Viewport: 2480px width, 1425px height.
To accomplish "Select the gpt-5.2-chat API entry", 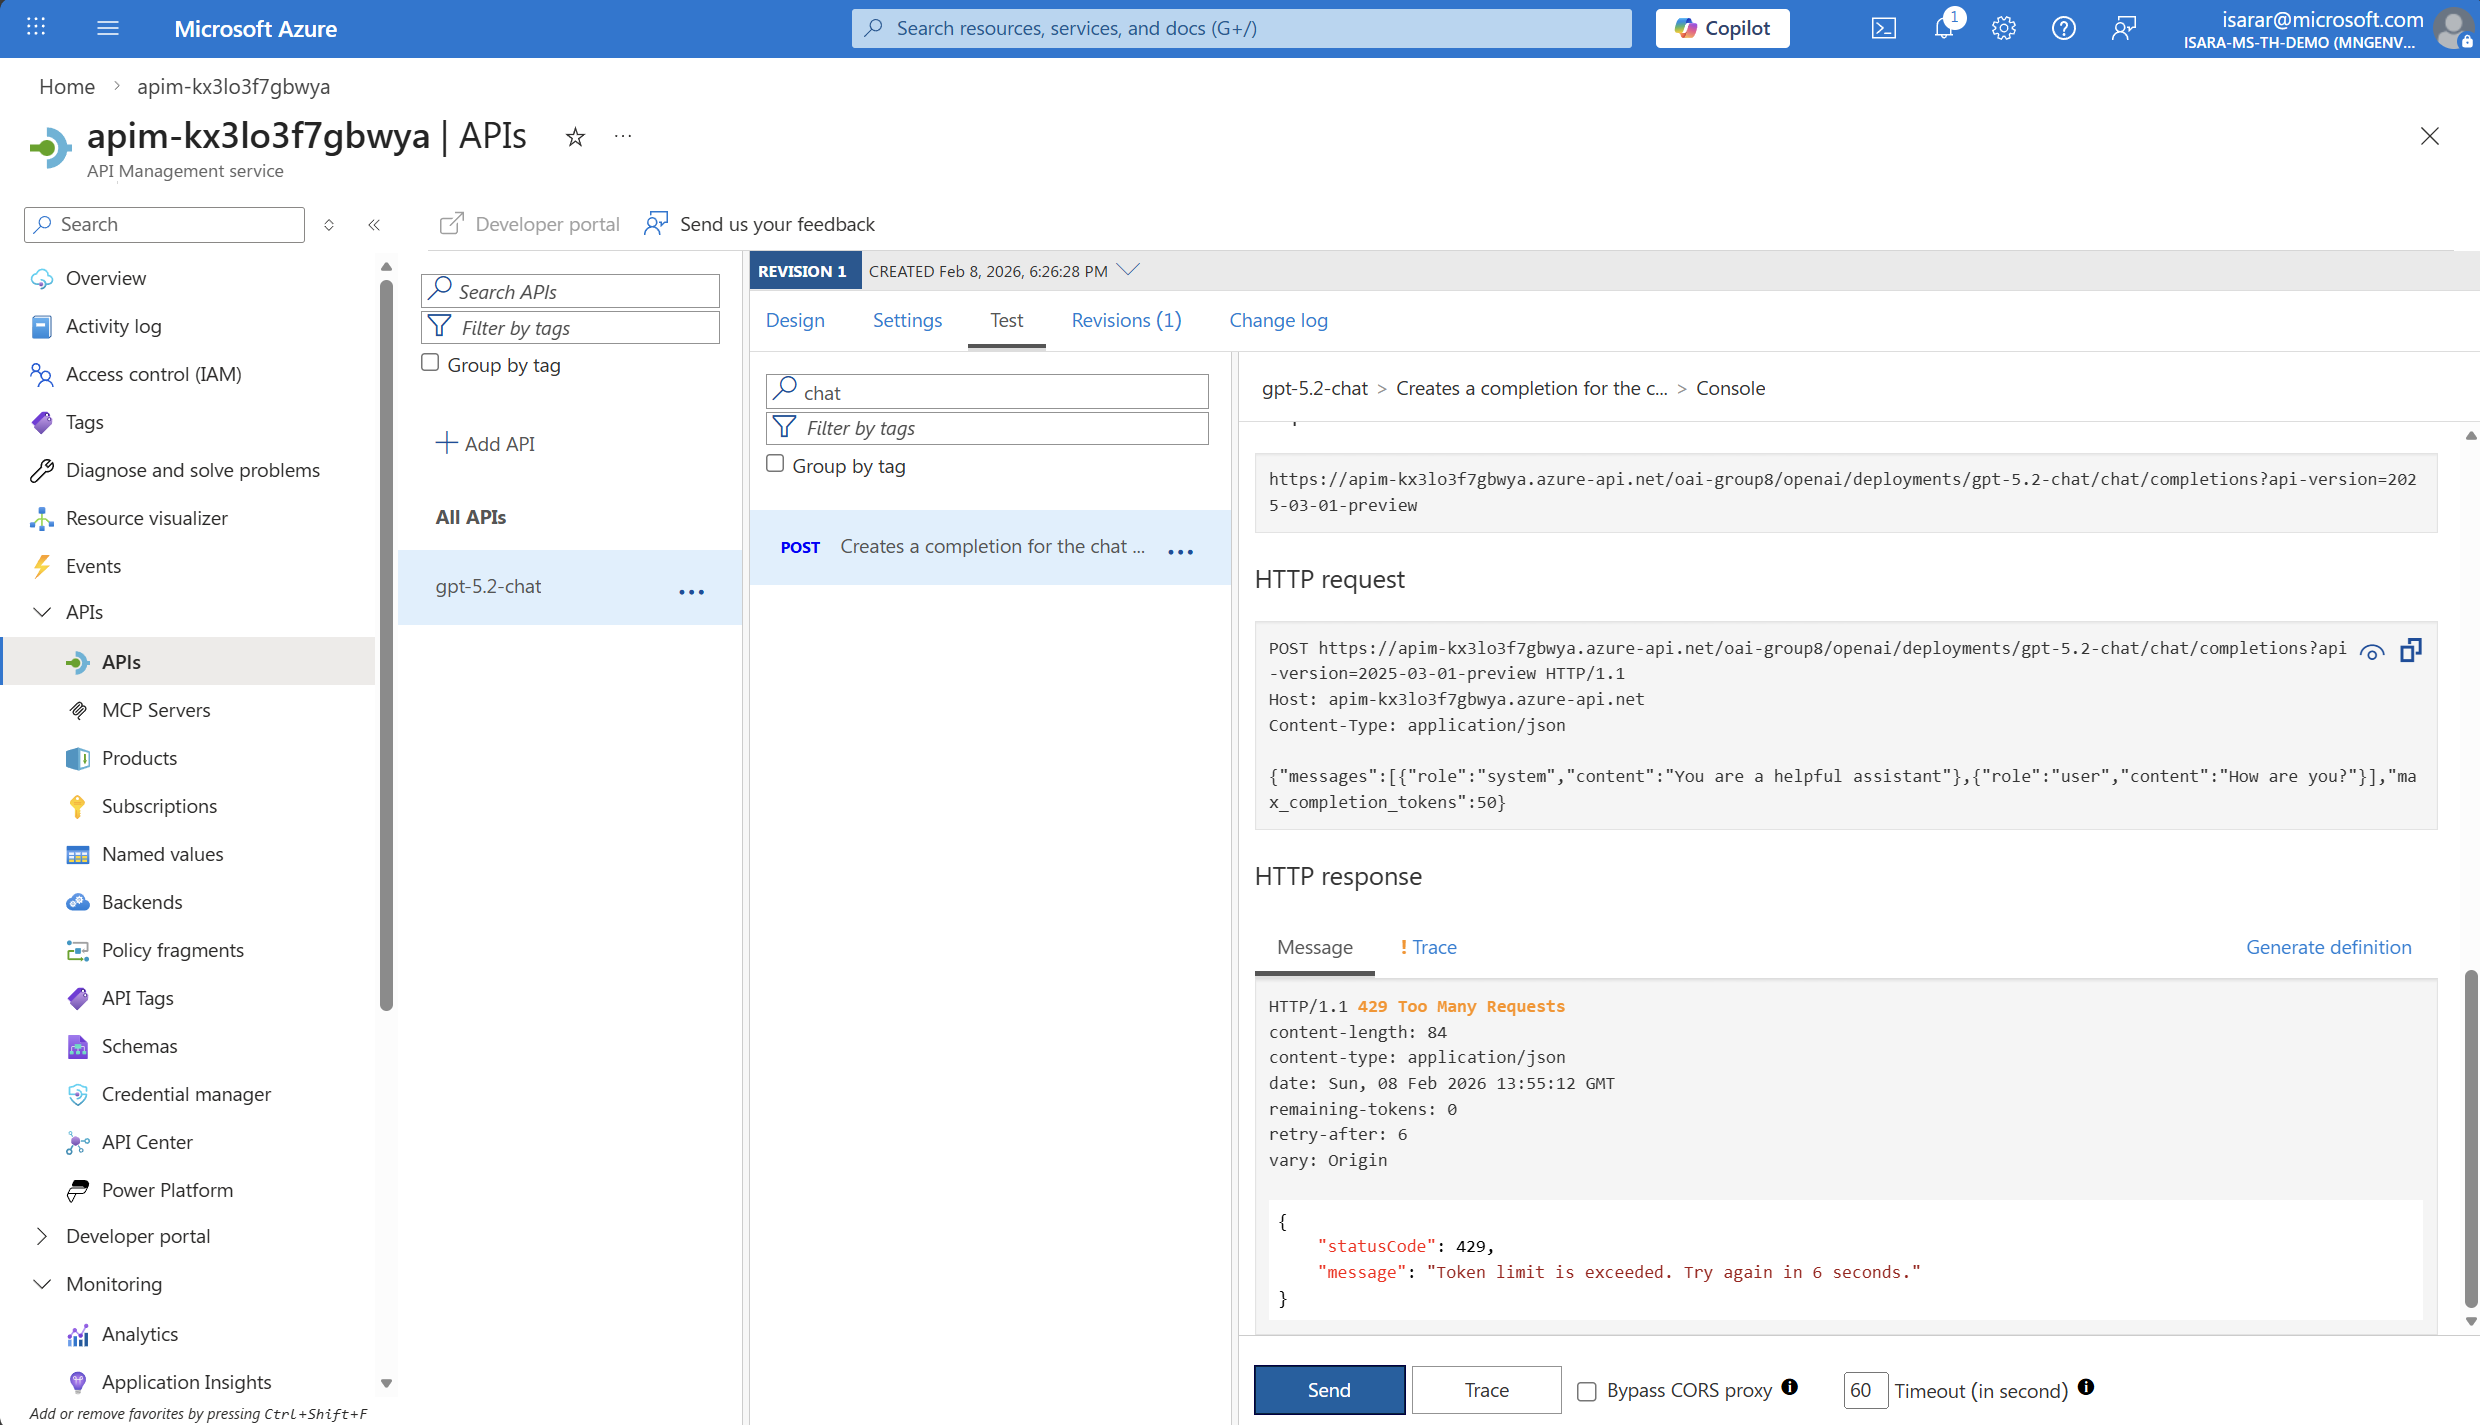I will pos(570,587).
